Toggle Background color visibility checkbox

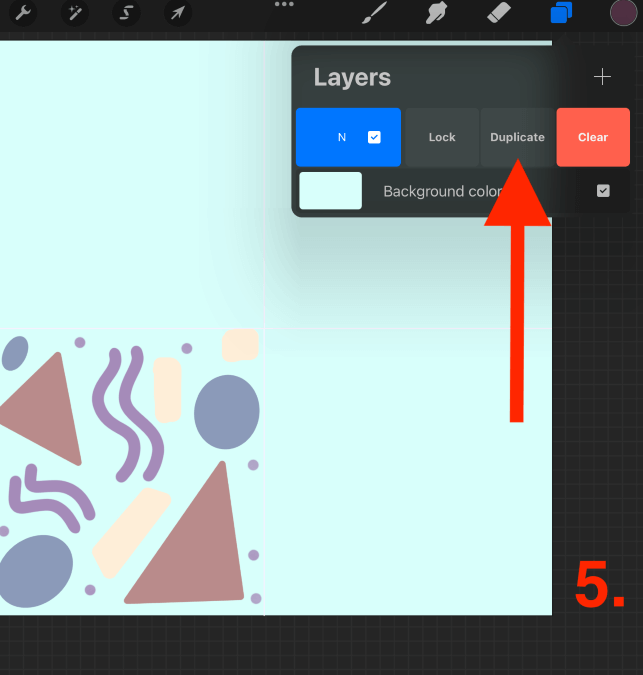tap(603, 191)
